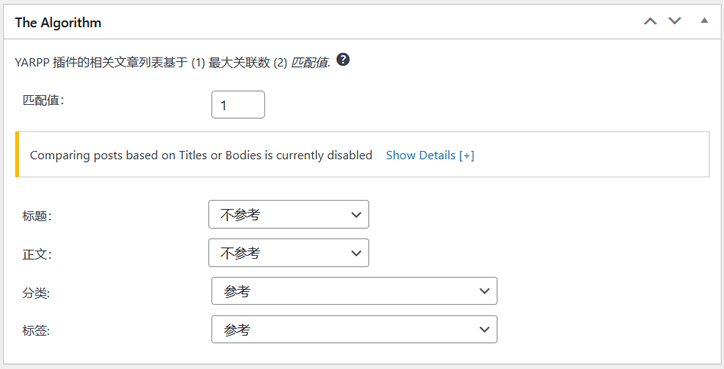The width and height of the screenshot is (724, 369).
Task: Click the Titles or Bodies disabled notice text
Action: (201, 155)
